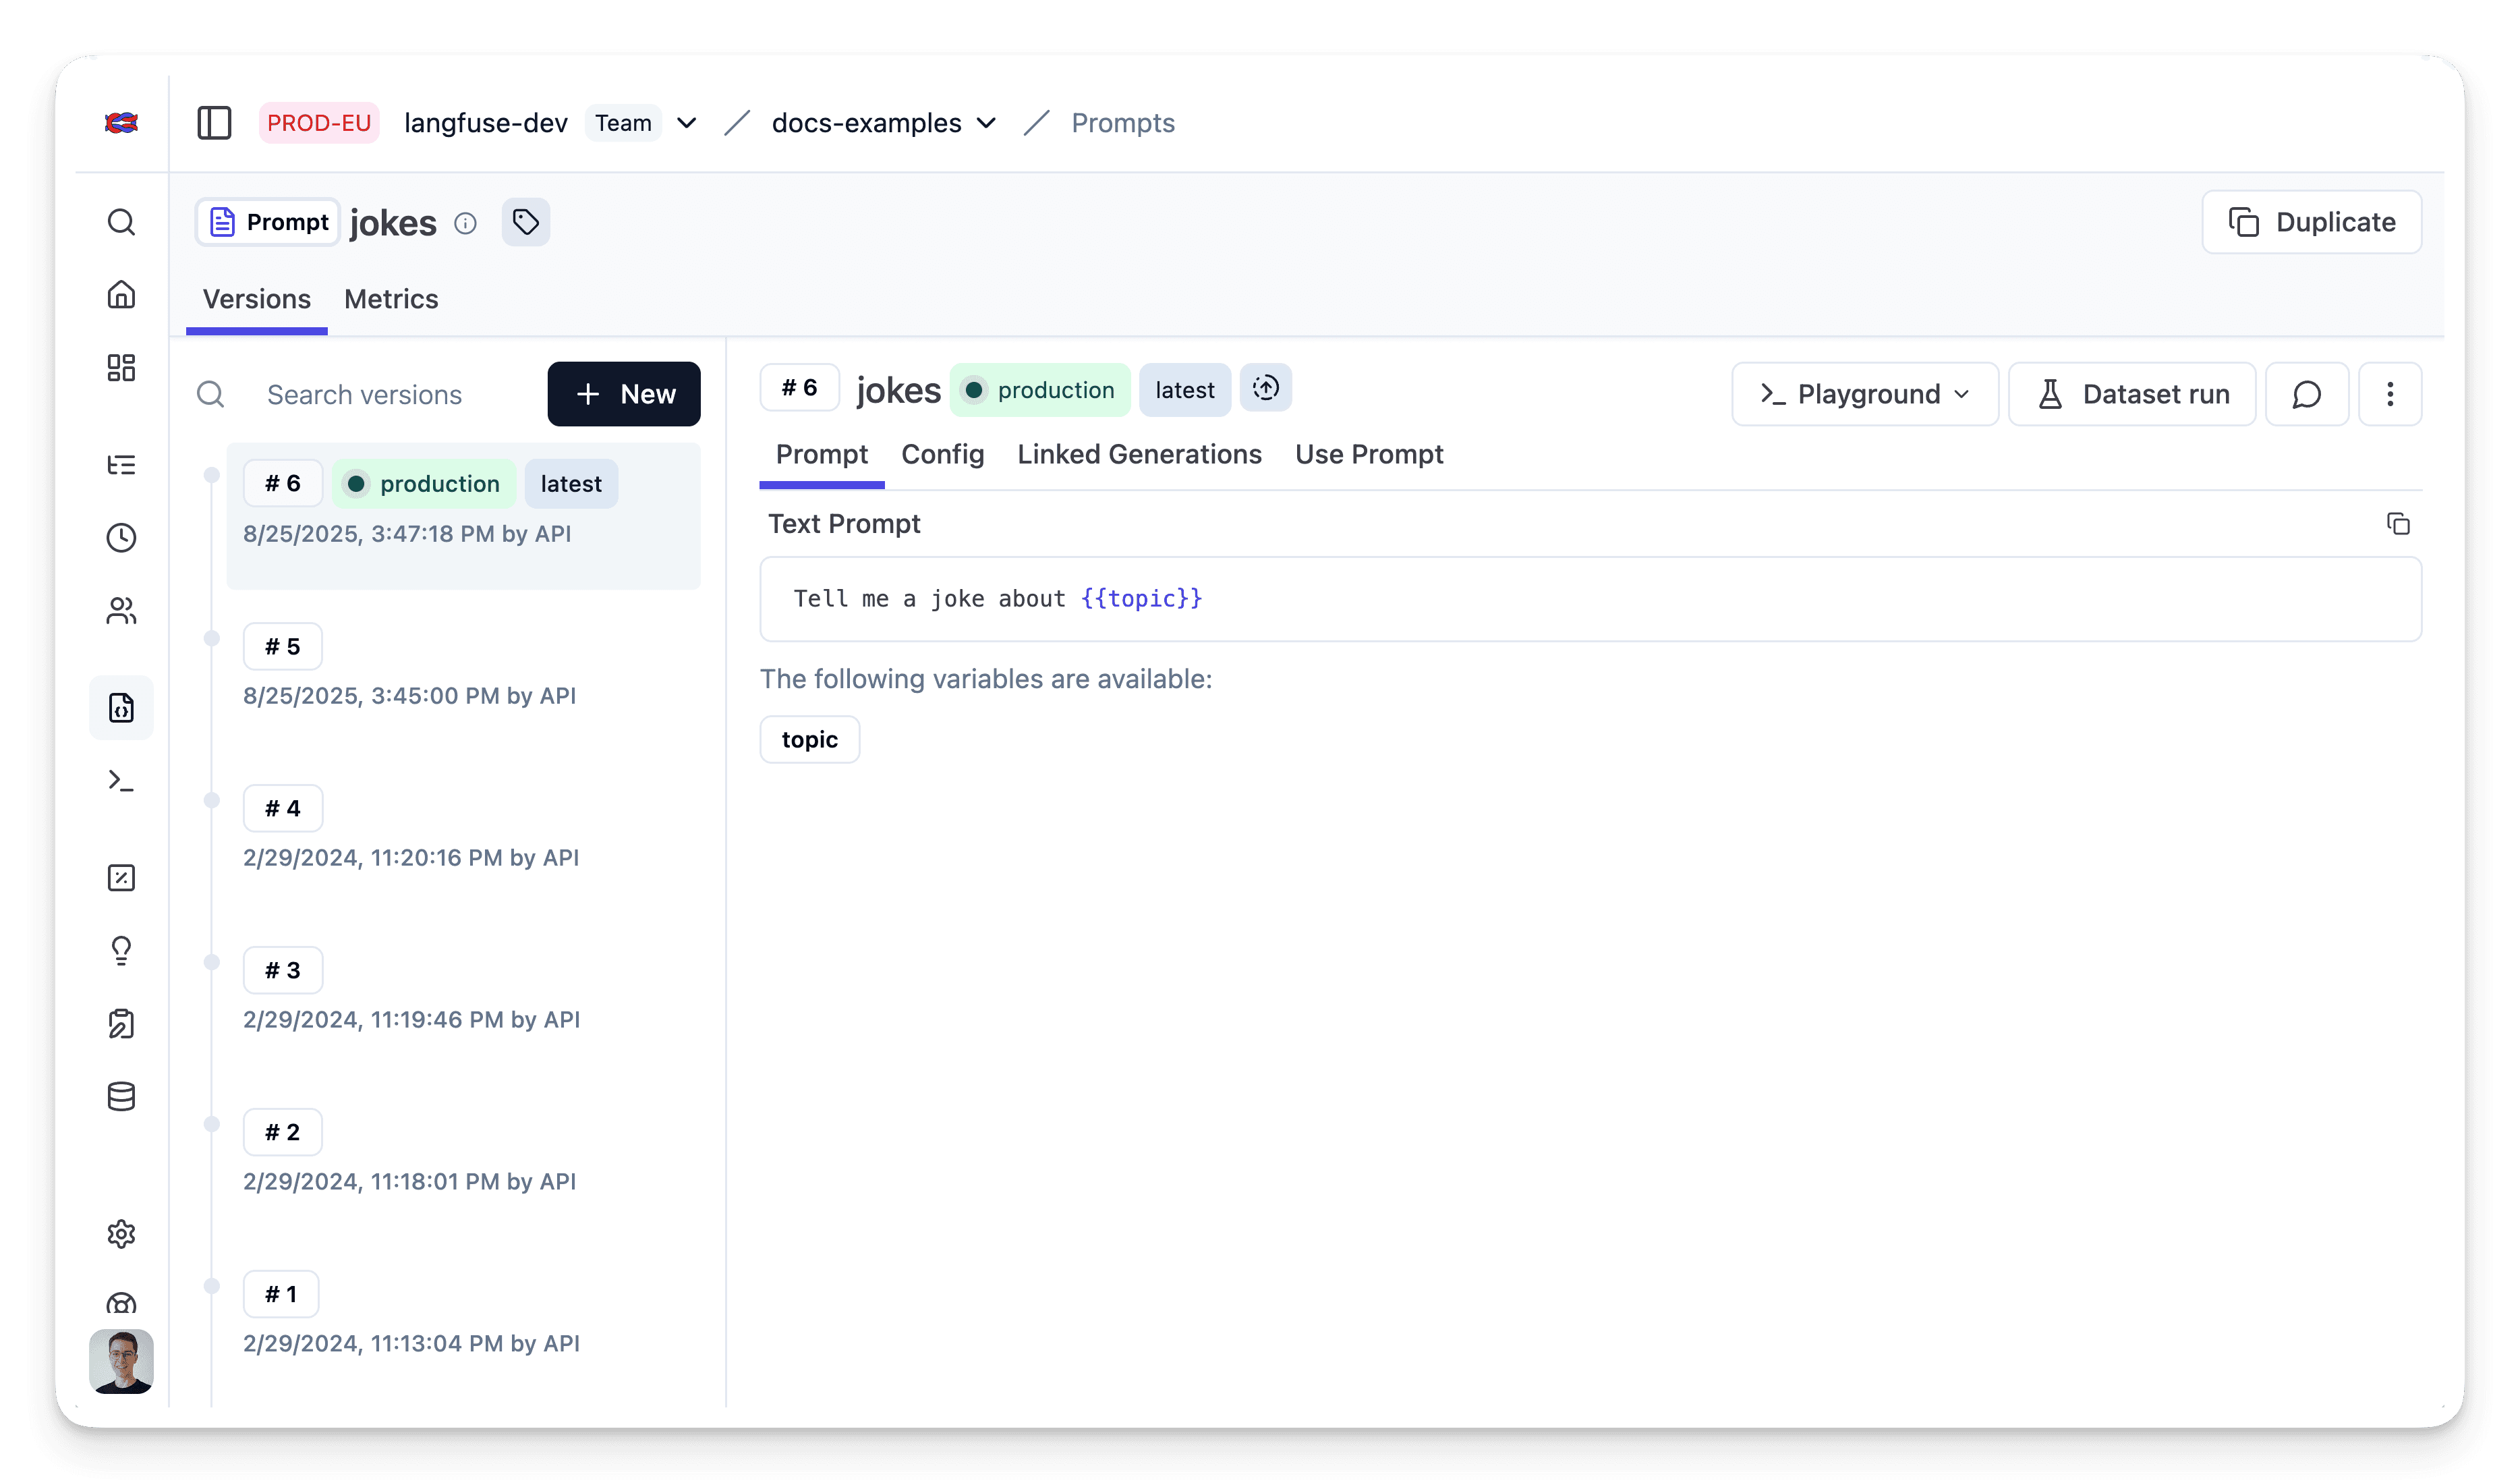The image size is (2520, 1483).
Task: Open Scores icon in sidebar
Action: click(121, 878)
